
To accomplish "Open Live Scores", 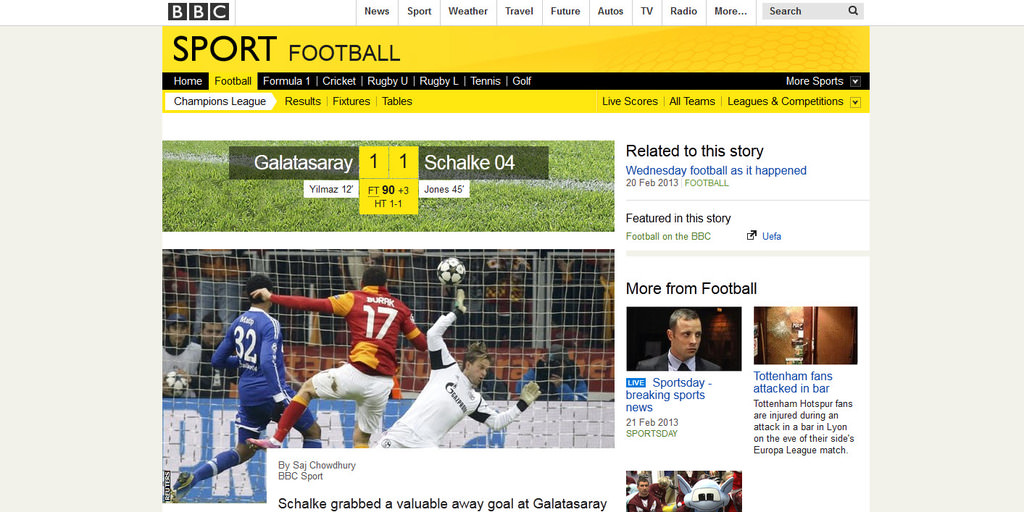I will point(630,101).
